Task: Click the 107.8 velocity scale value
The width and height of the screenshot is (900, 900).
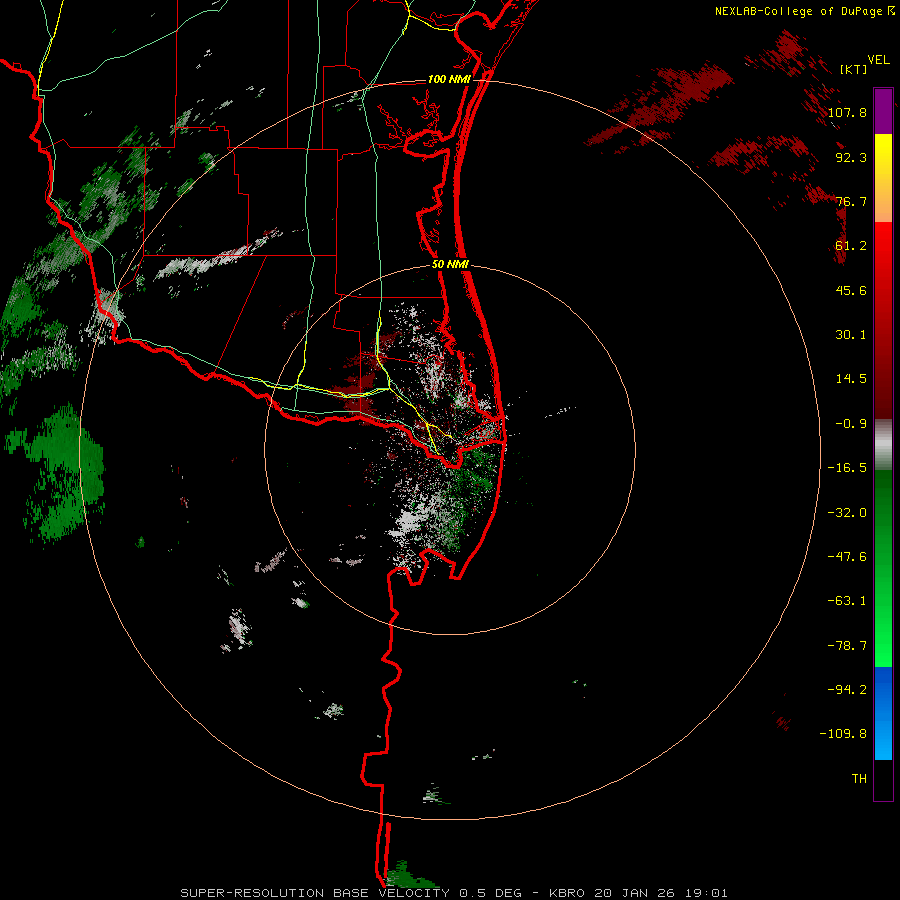Action: tap(847, 112)
